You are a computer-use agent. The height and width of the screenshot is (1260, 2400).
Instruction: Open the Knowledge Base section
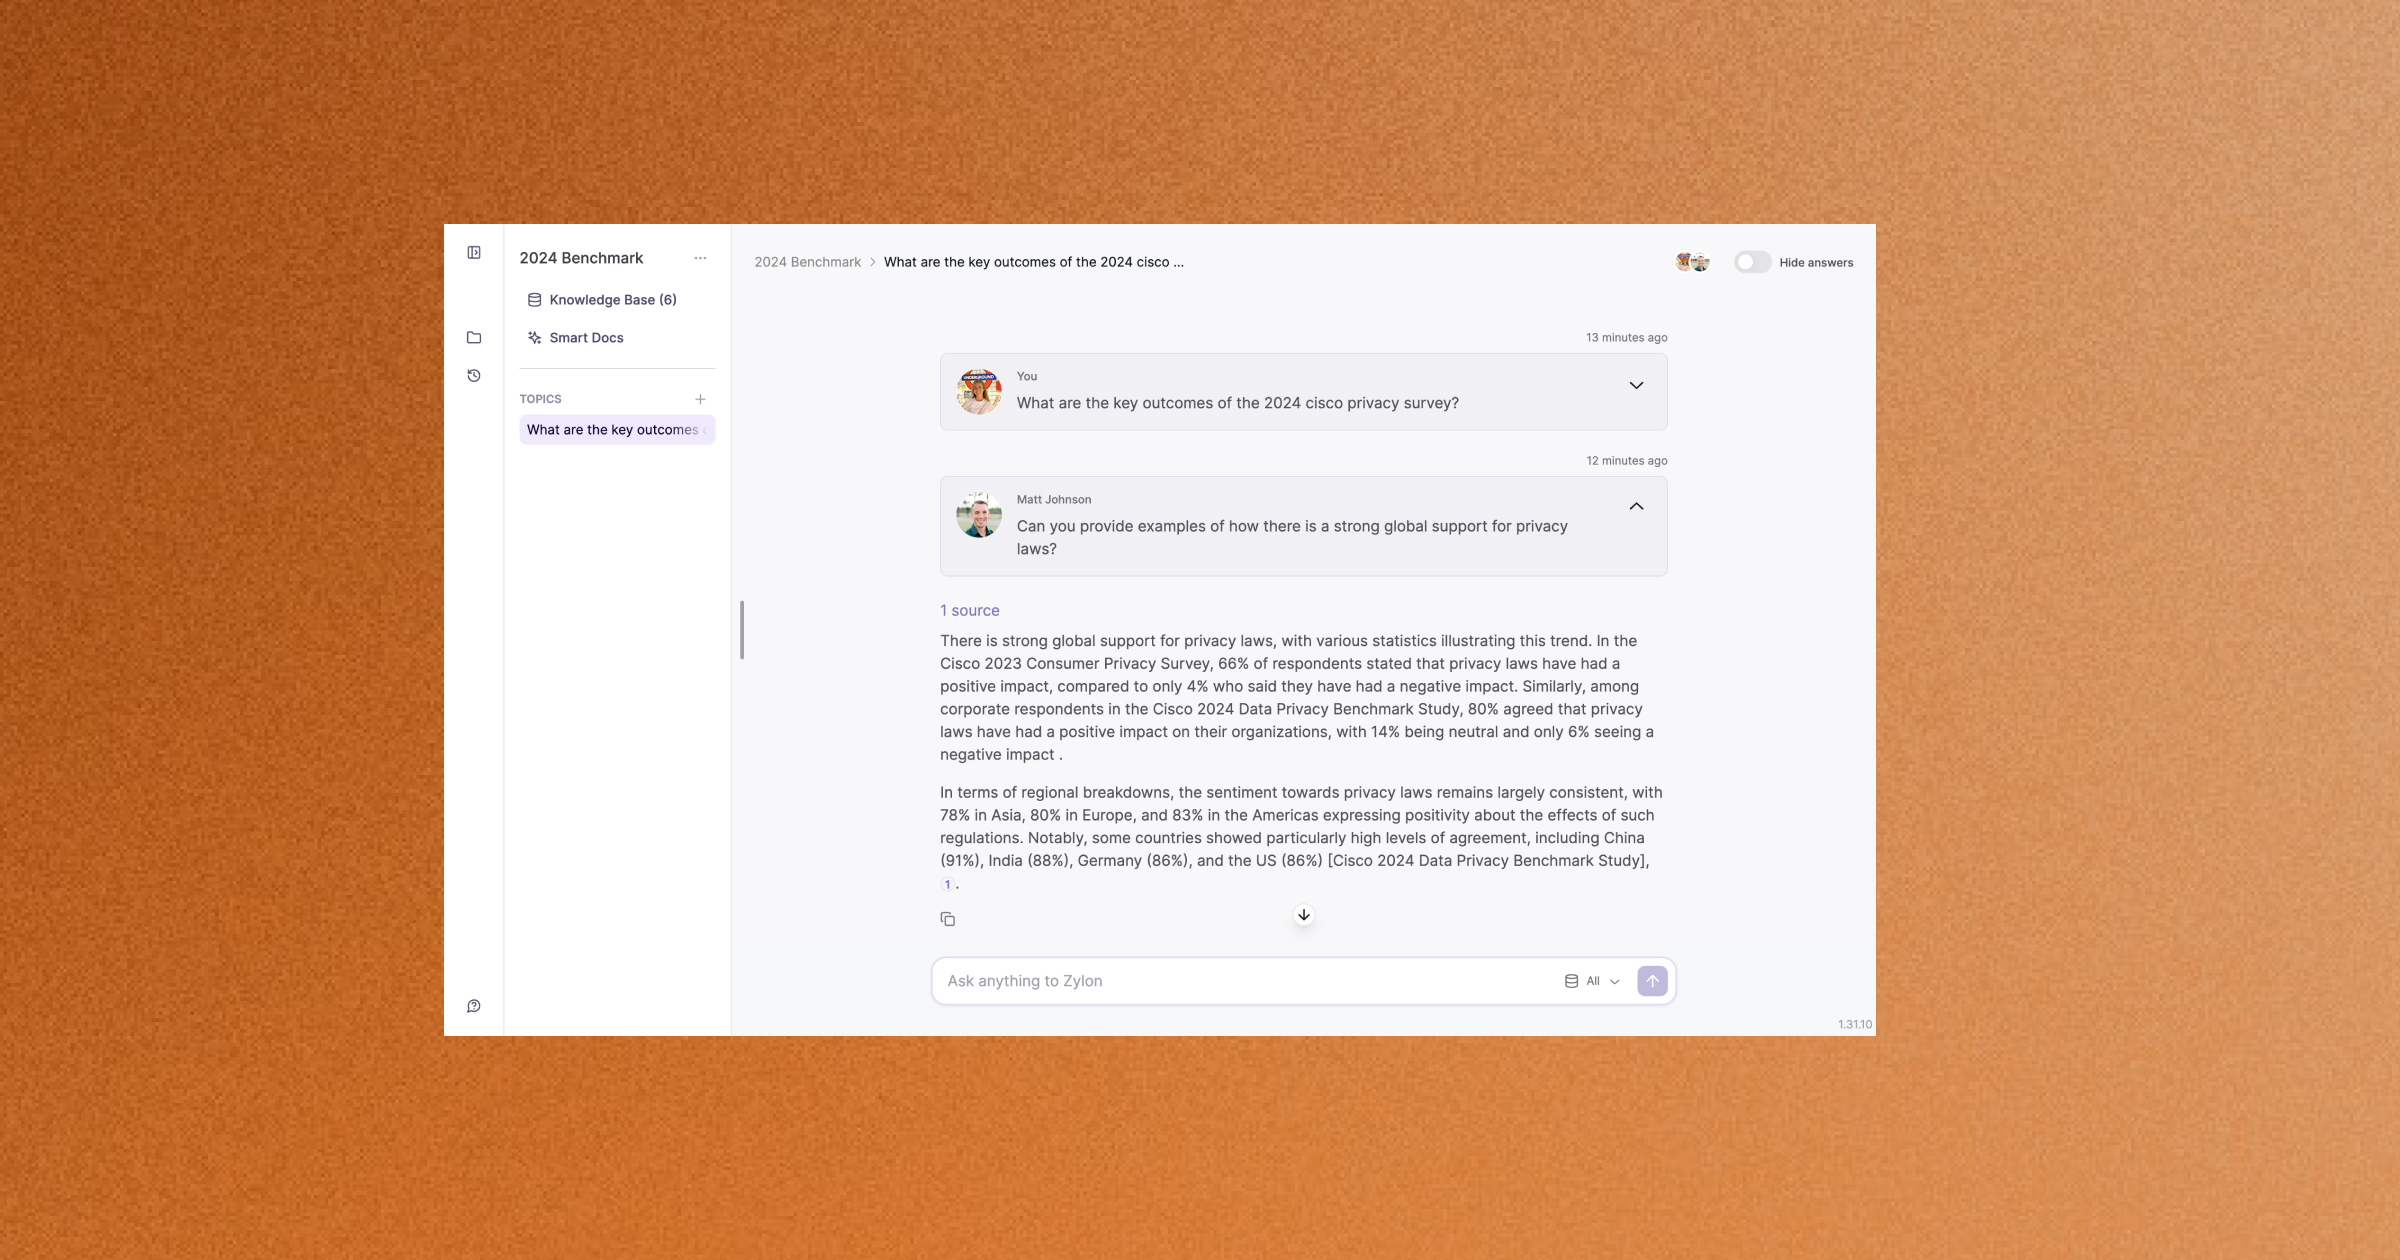click(x=612, y=299)
